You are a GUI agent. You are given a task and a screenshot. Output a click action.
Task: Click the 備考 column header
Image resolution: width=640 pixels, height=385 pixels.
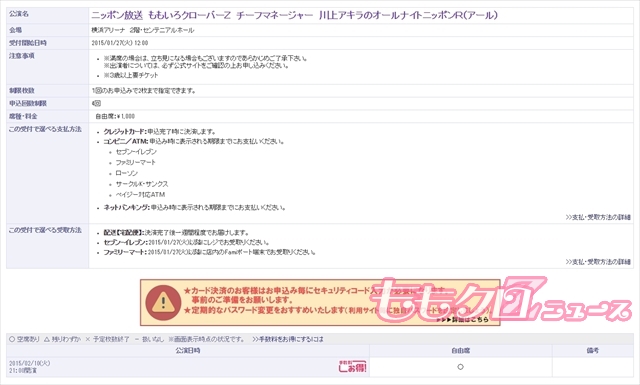593,350
